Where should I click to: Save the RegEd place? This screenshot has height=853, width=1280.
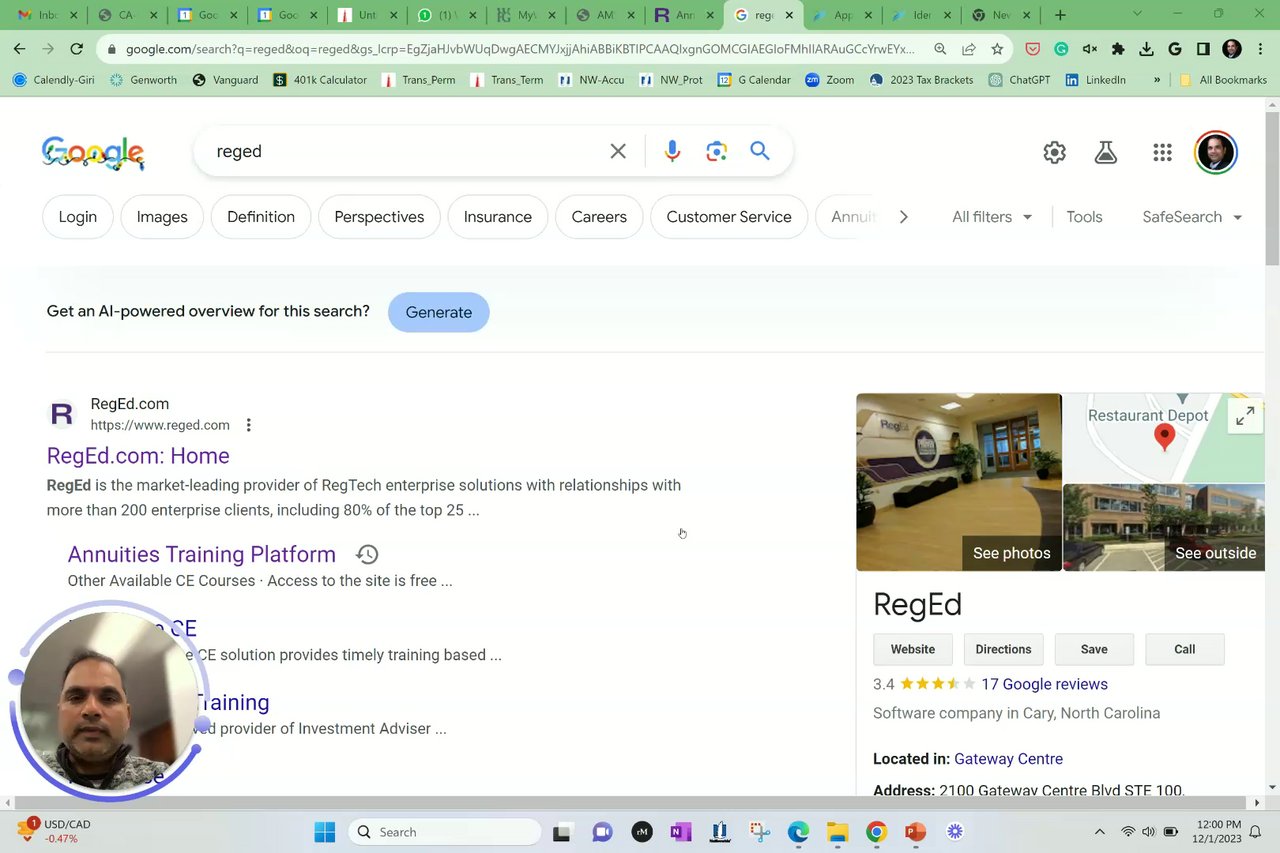1094,649
